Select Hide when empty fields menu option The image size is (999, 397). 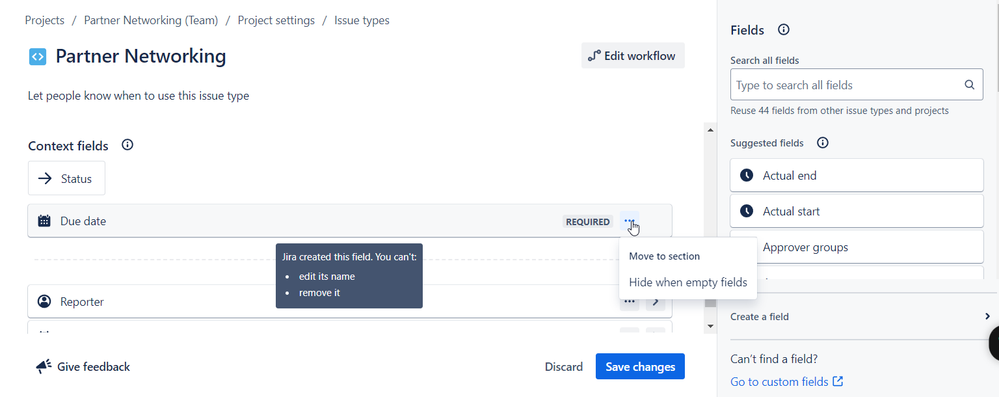688,282
